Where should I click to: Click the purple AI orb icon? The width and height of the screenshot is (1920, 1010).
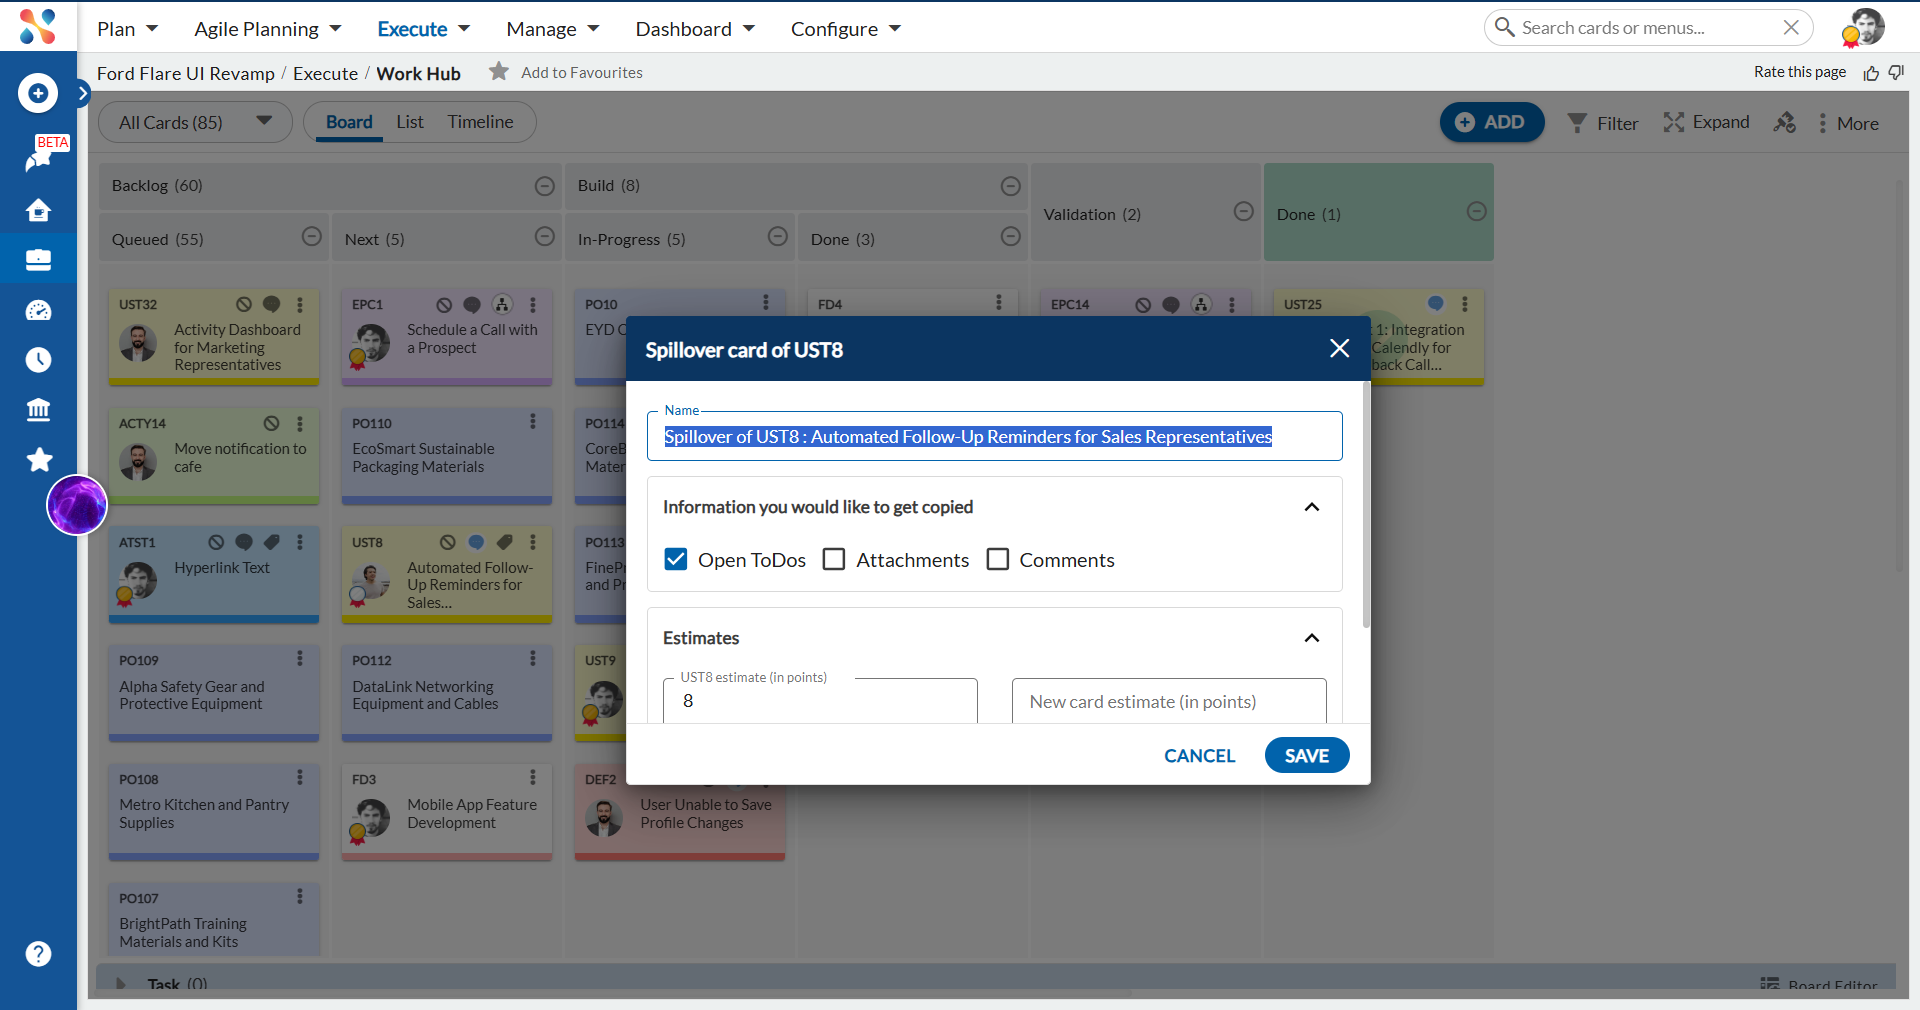77,505
